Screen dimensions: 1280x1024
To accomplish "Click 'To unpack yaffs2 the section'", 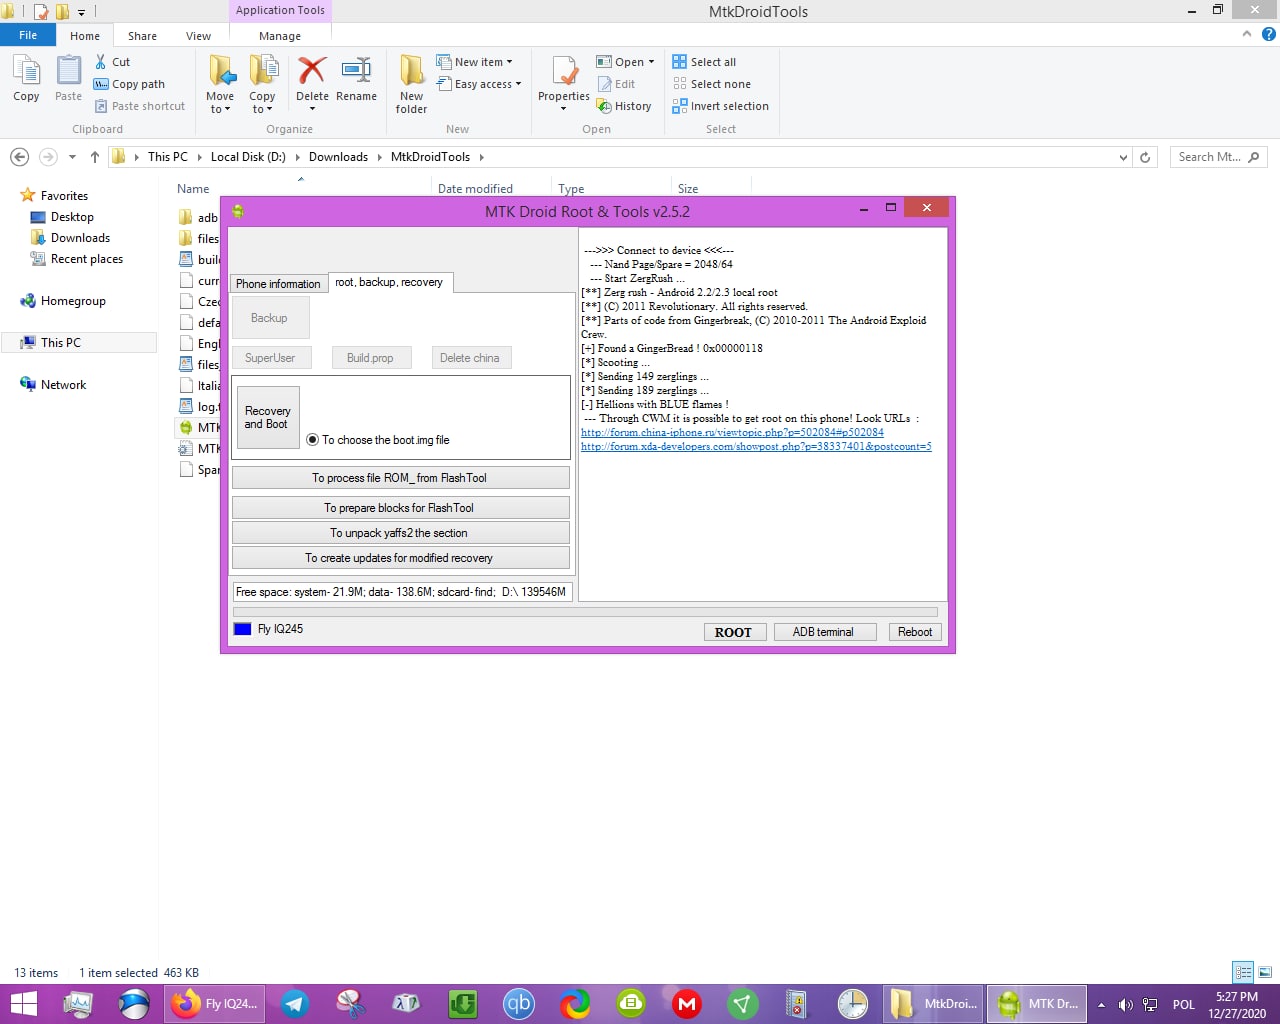I will click(400, 533).
